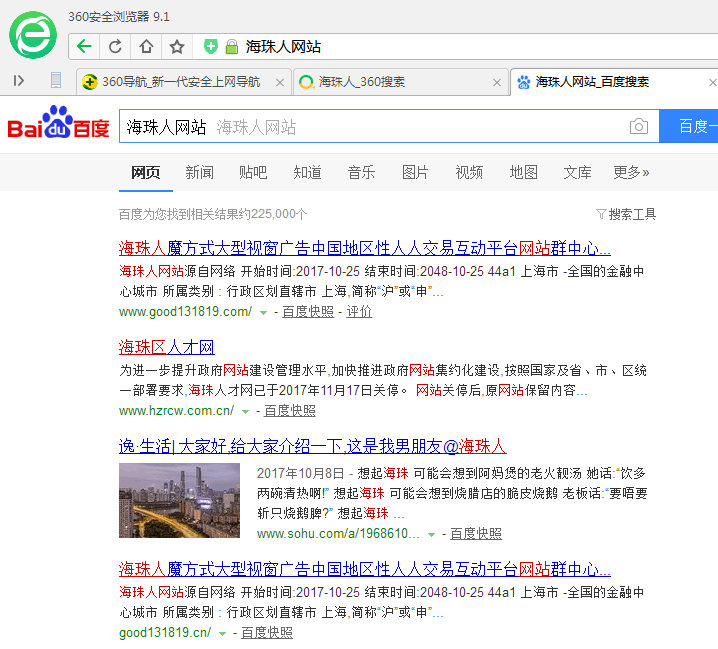Switch to 音乐 search category

361,173
